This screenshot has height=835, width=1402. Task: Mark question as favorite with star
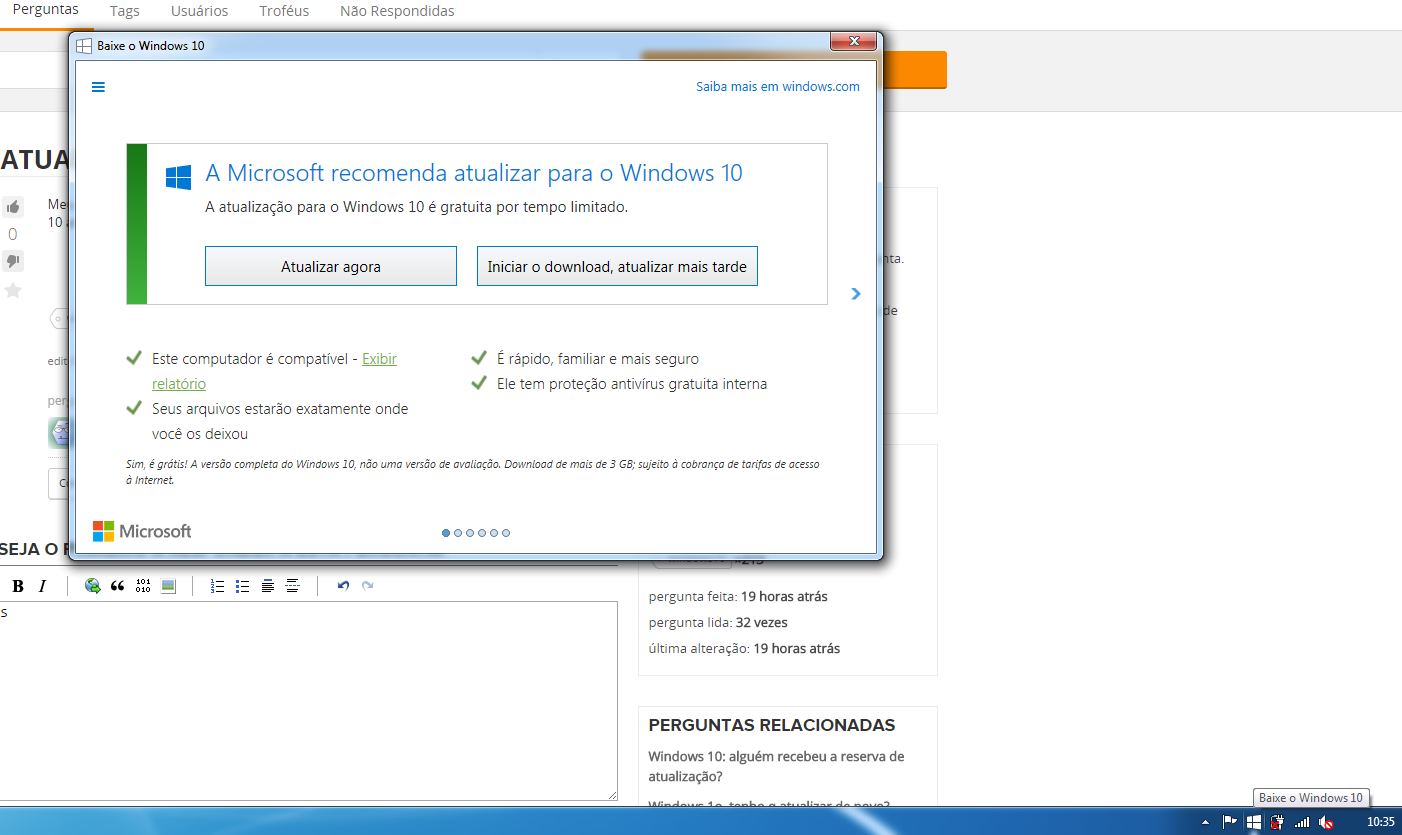point(13,290)
